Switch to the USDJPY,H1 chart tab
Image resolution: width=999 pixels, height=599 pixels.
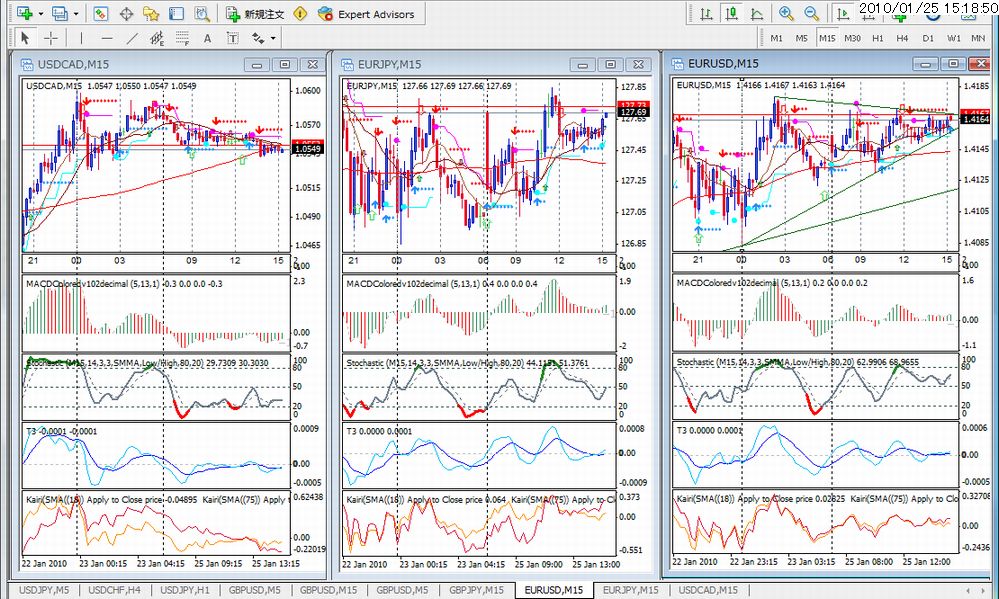[185, 590]
